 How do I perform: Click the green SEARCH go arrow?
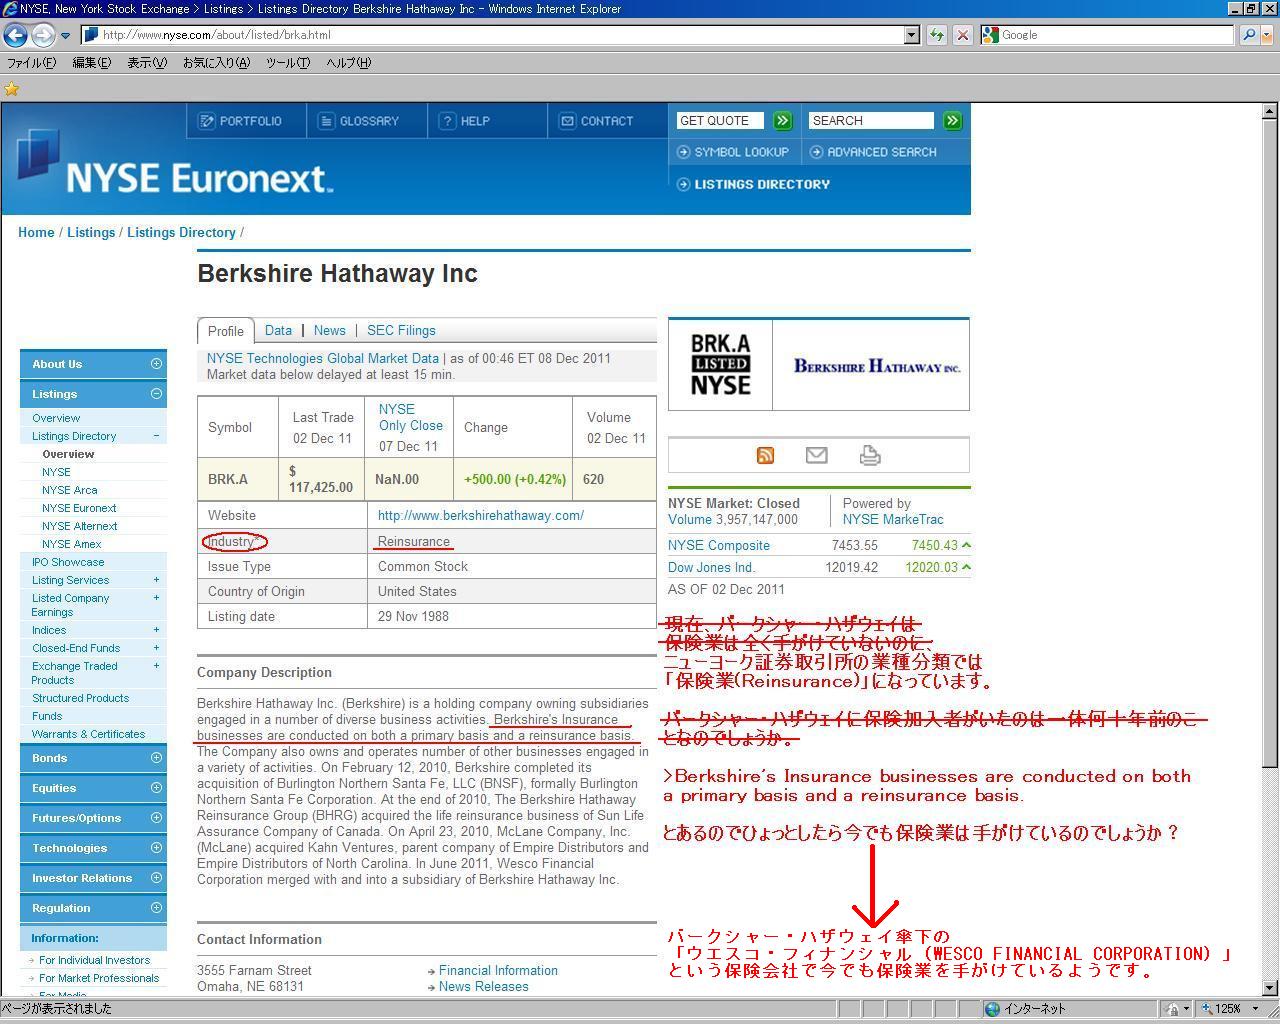coord(952,121)
